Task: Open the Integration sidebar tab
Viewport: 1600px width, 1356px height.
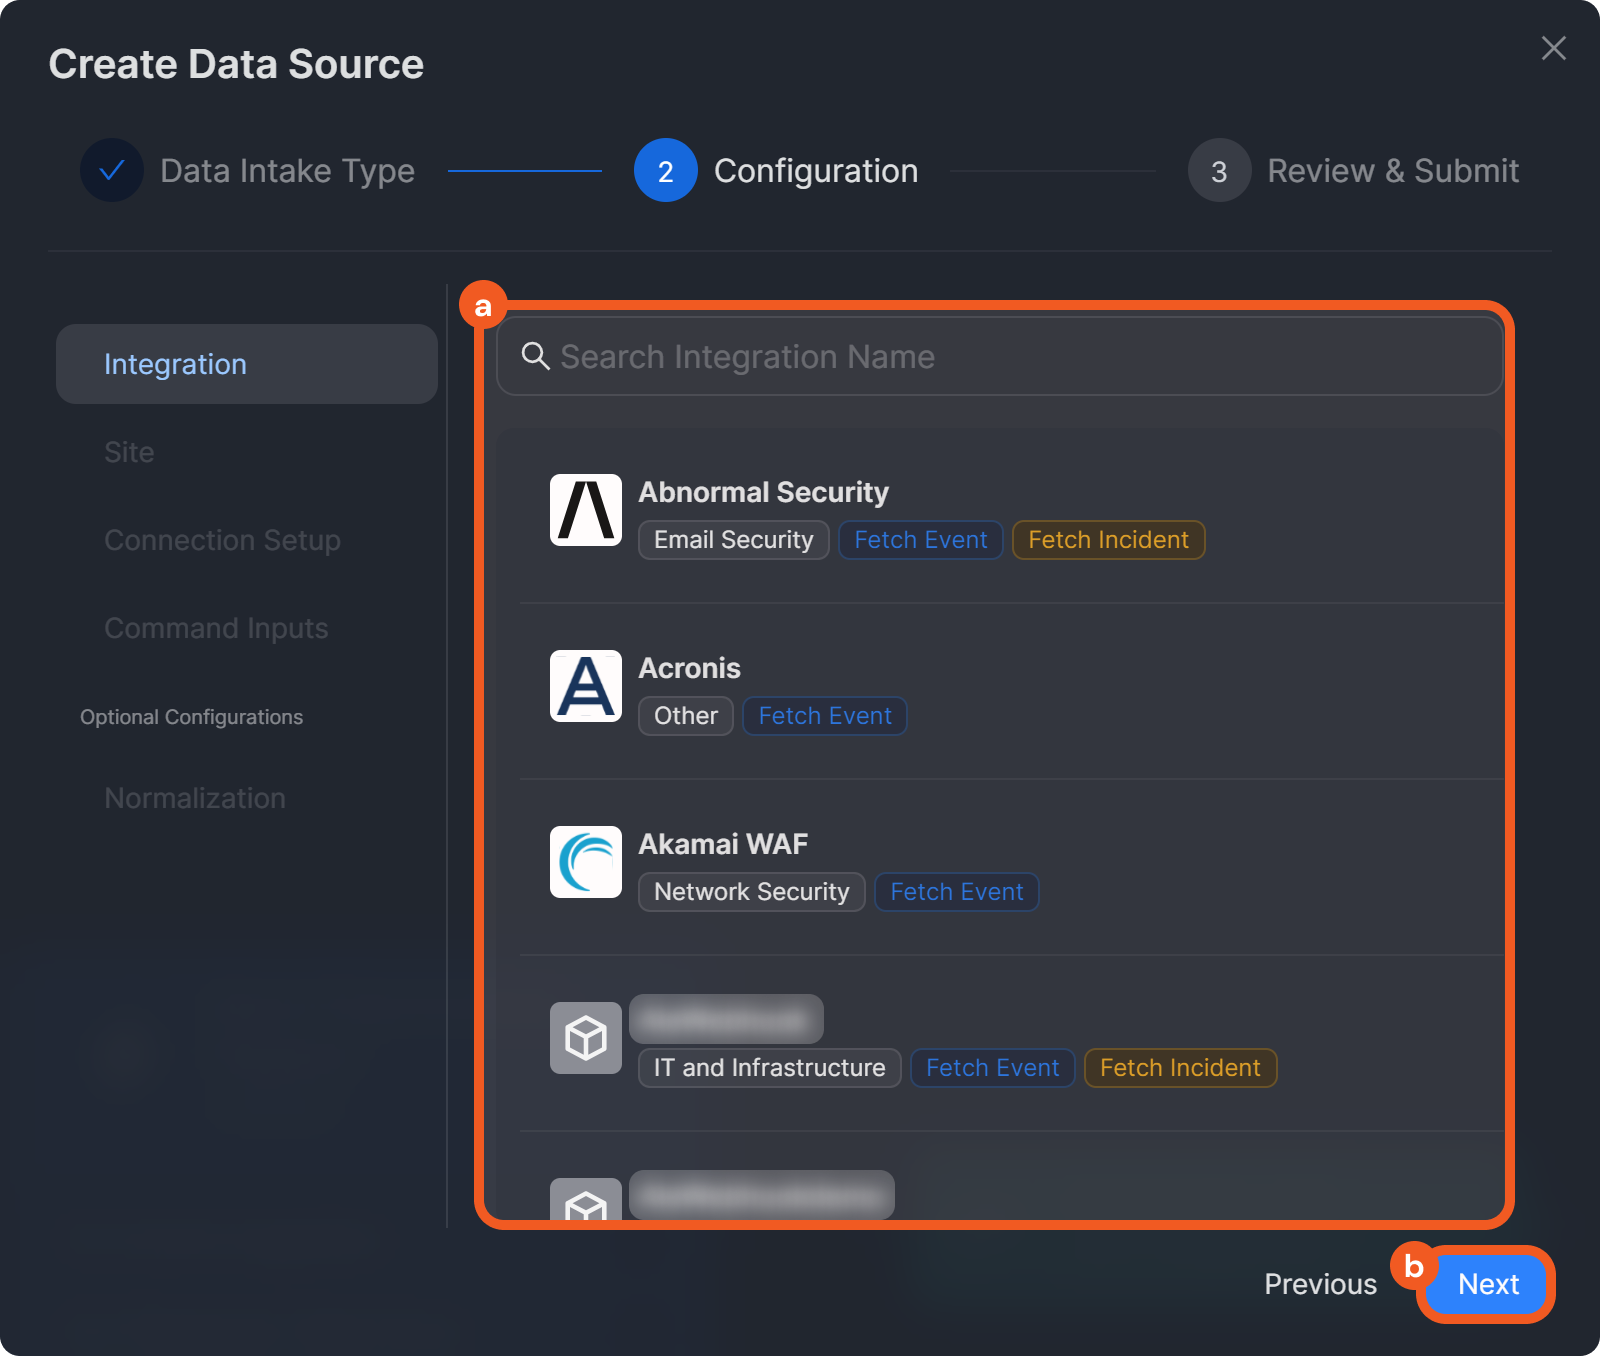Action: point(246,364)
